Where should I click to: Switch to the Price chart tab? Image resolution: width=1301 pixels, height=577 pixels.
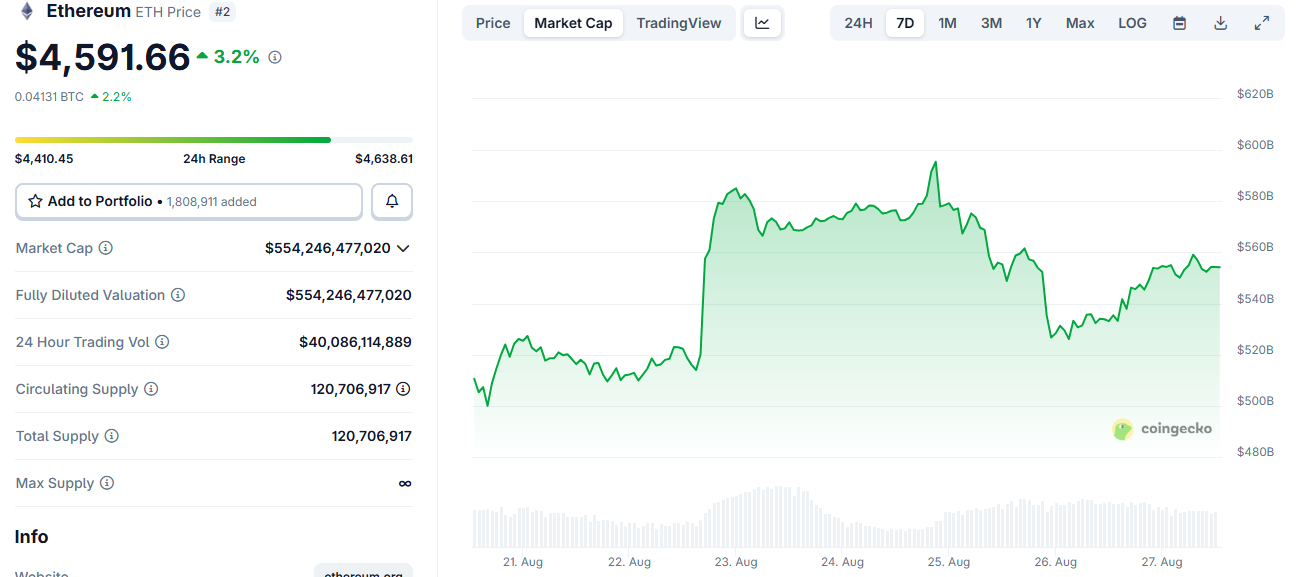[493, 23]
